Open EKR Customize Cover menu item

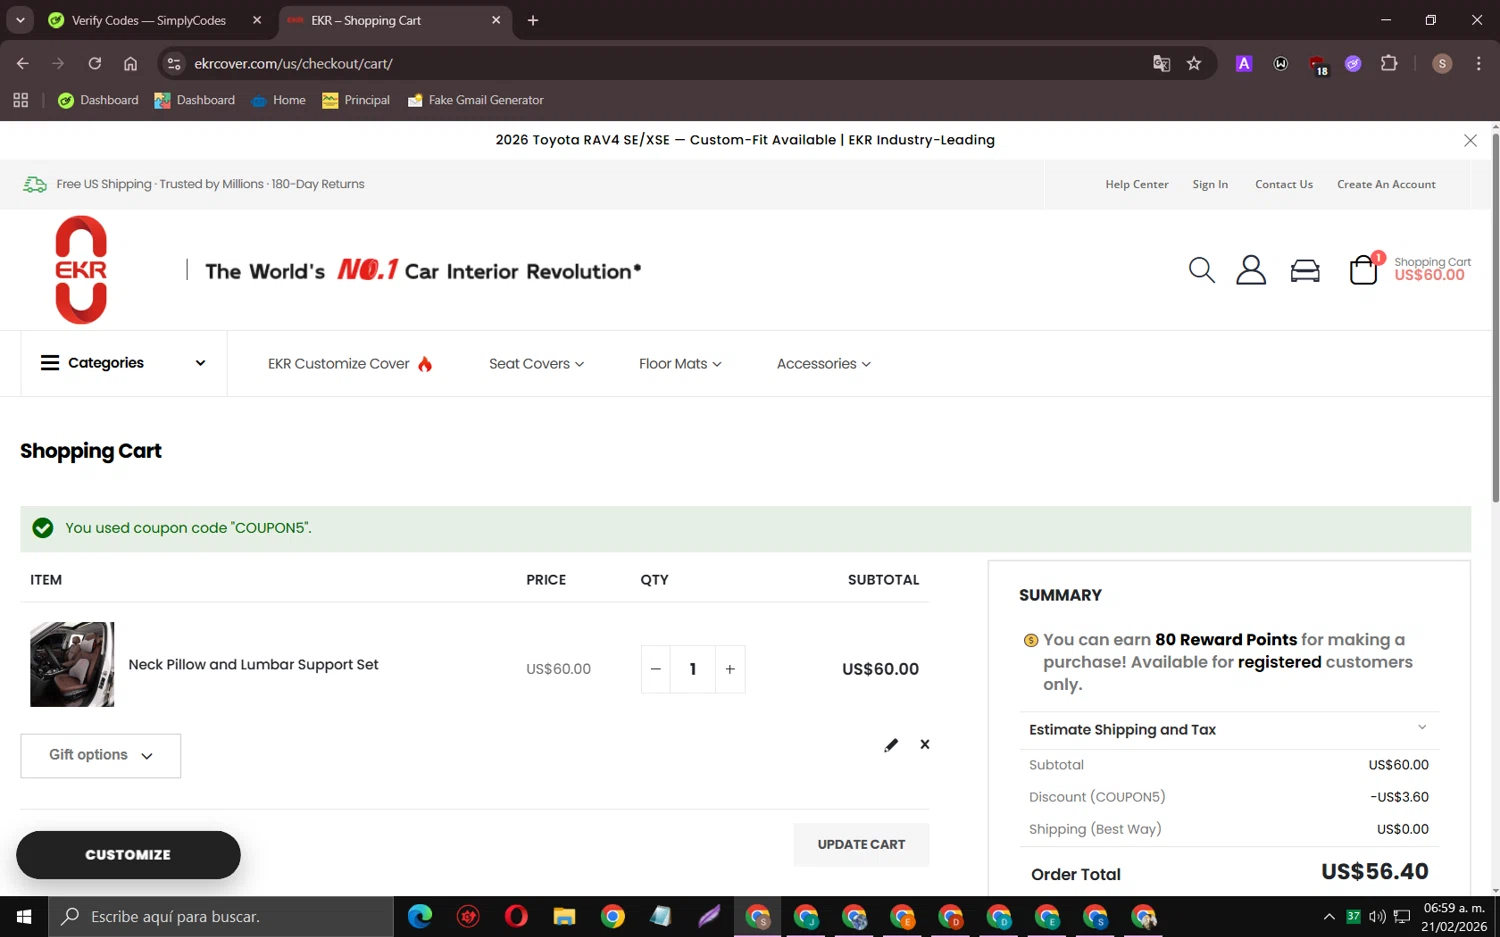(350, 364)
